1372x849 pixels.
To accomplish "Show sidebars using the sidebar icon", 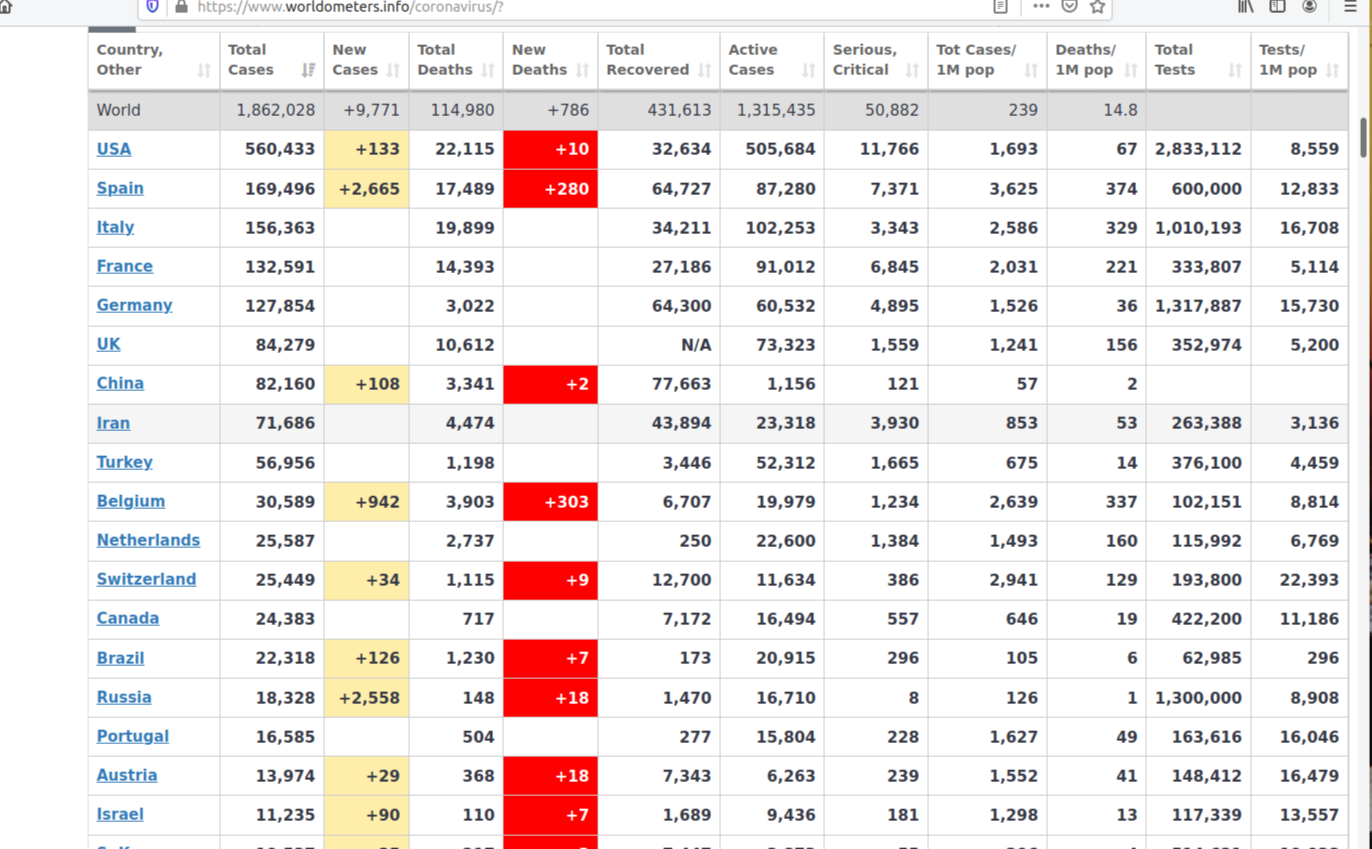I will pyautogui.click(x=1277, y=6).
